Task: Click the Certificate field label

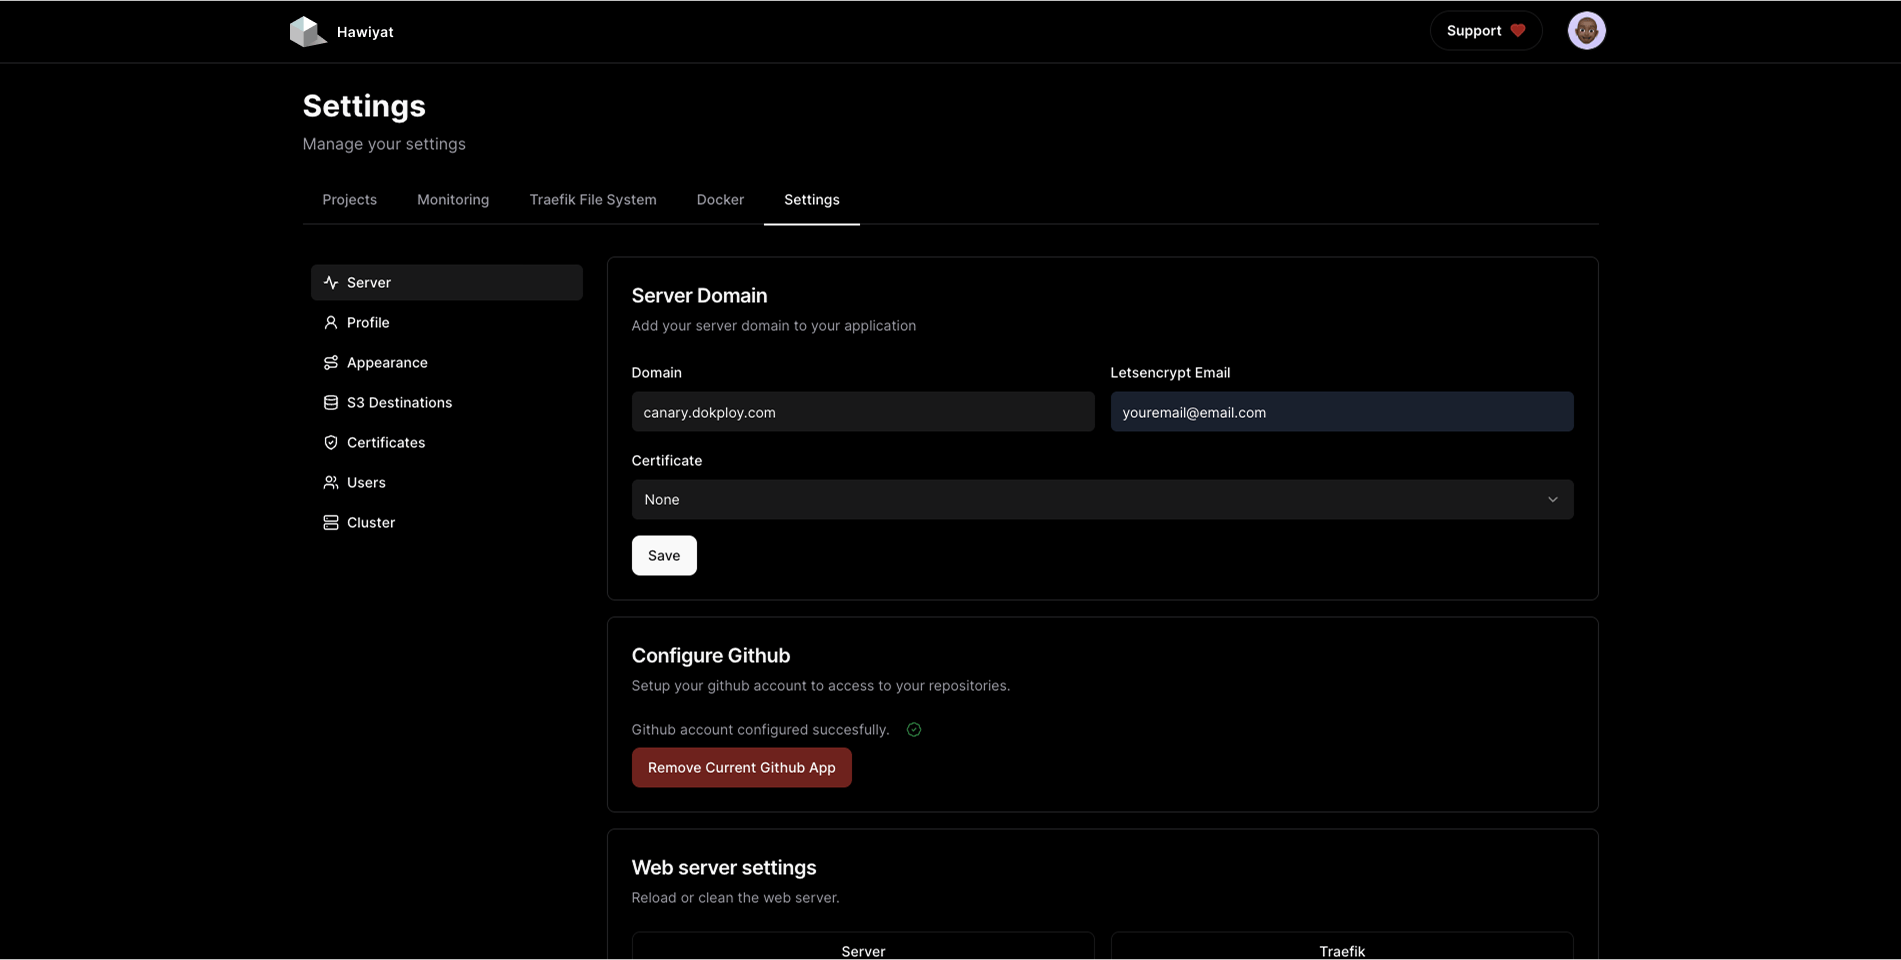Action: [667, 461]
